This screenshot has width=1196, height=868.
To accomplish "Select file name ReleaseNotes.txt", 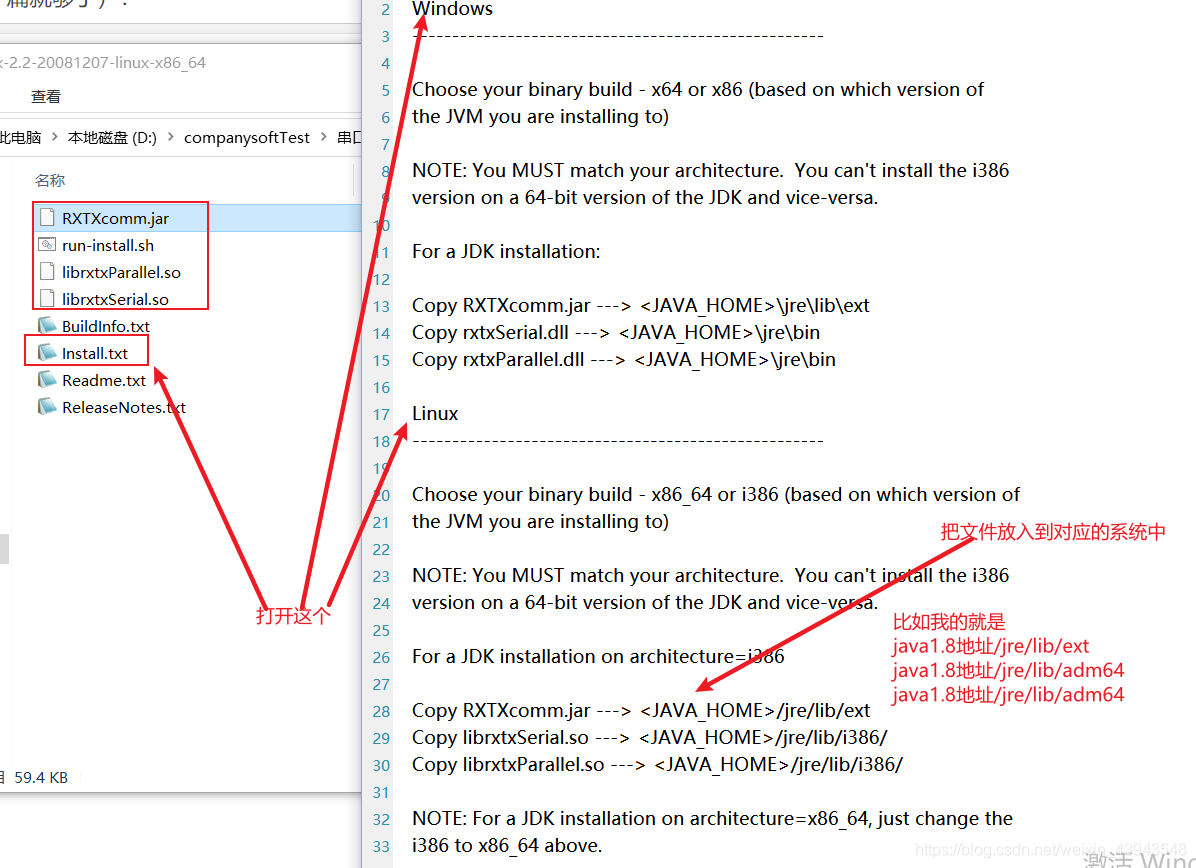I will pos(124,407).
